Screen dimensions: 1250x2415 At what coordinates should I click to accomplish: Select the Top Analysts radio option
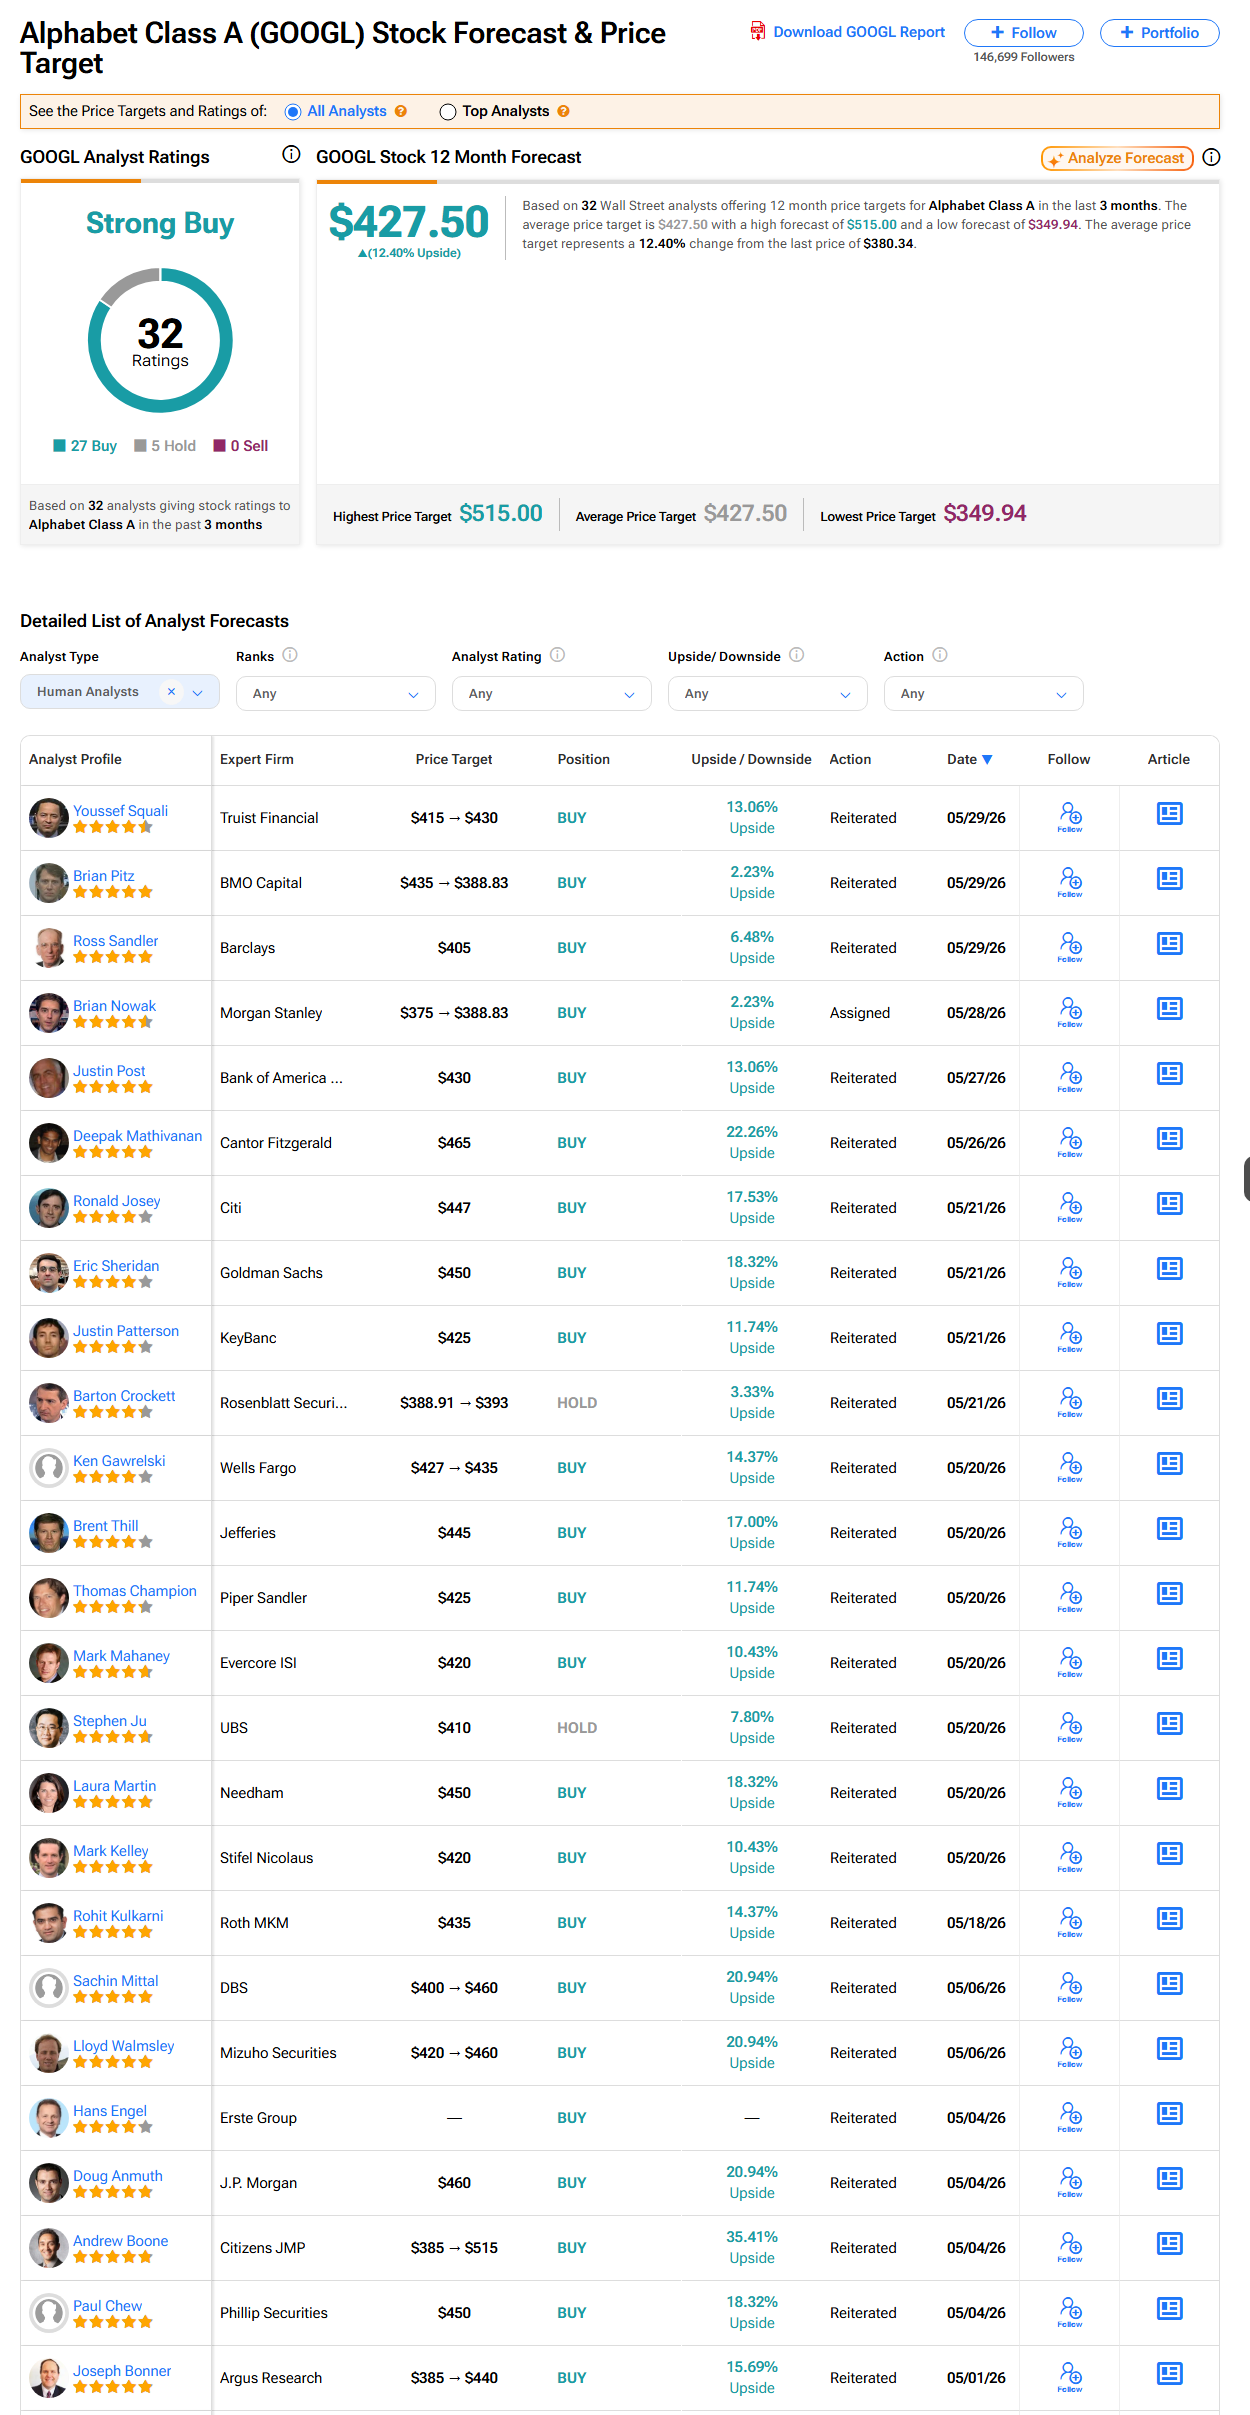point(448,112)
